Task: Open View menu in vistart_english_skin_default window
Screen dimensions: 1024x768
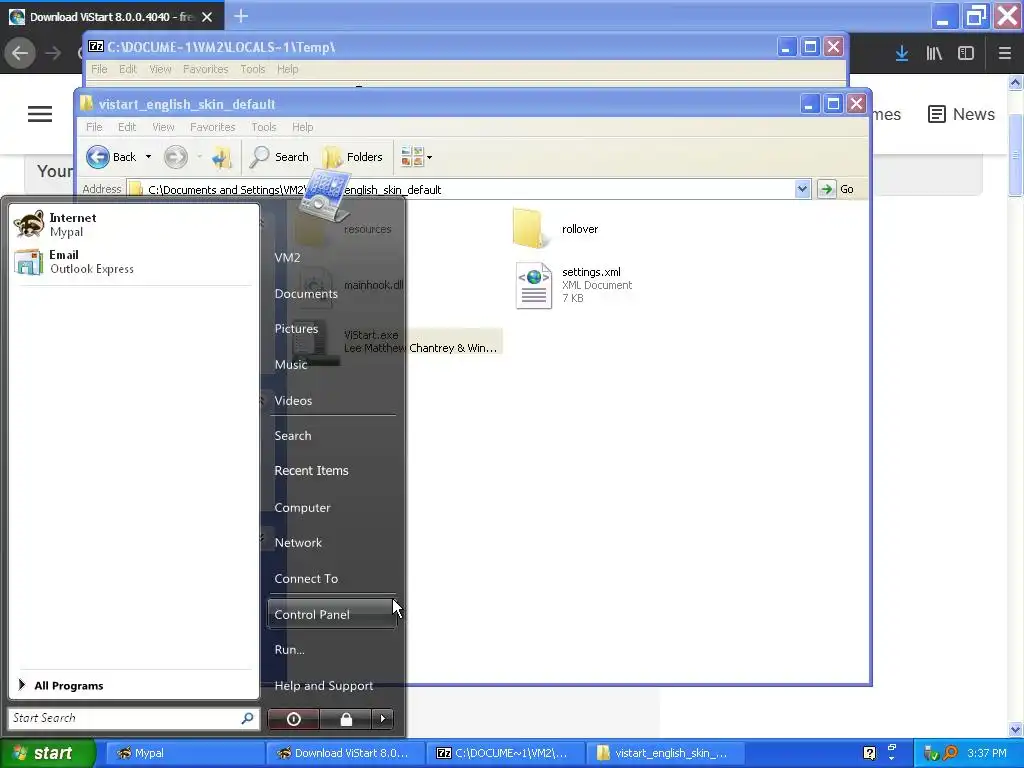Action: (163, 127)
